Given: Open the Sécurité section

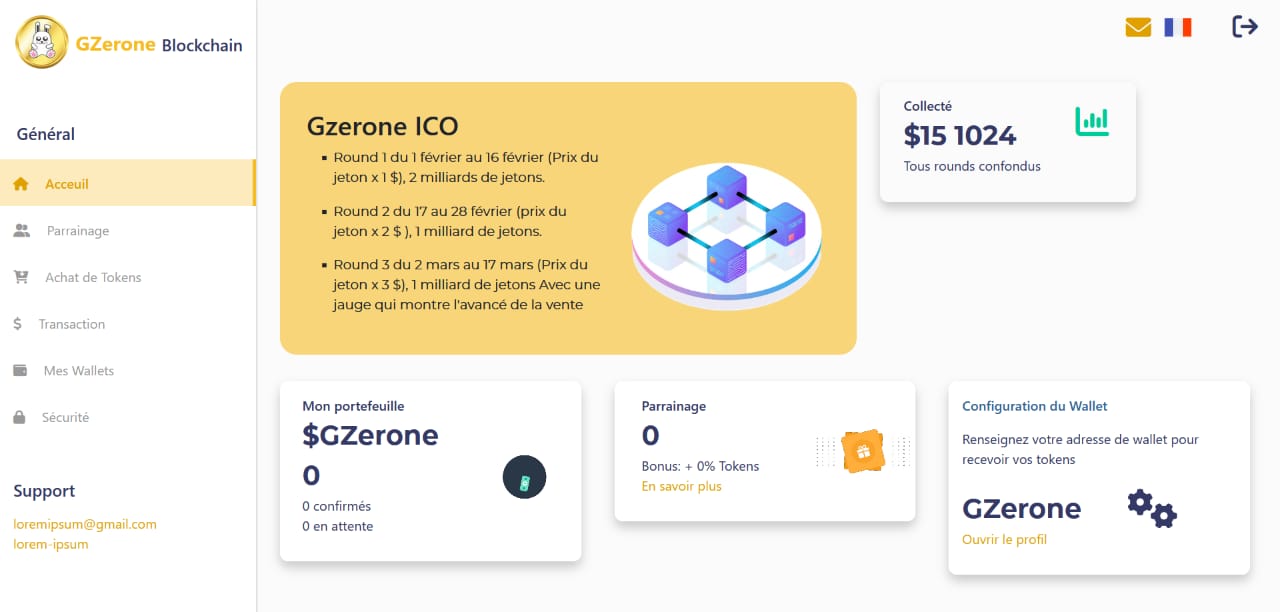Looking at the screenshot, I should [x=65, y=417].
